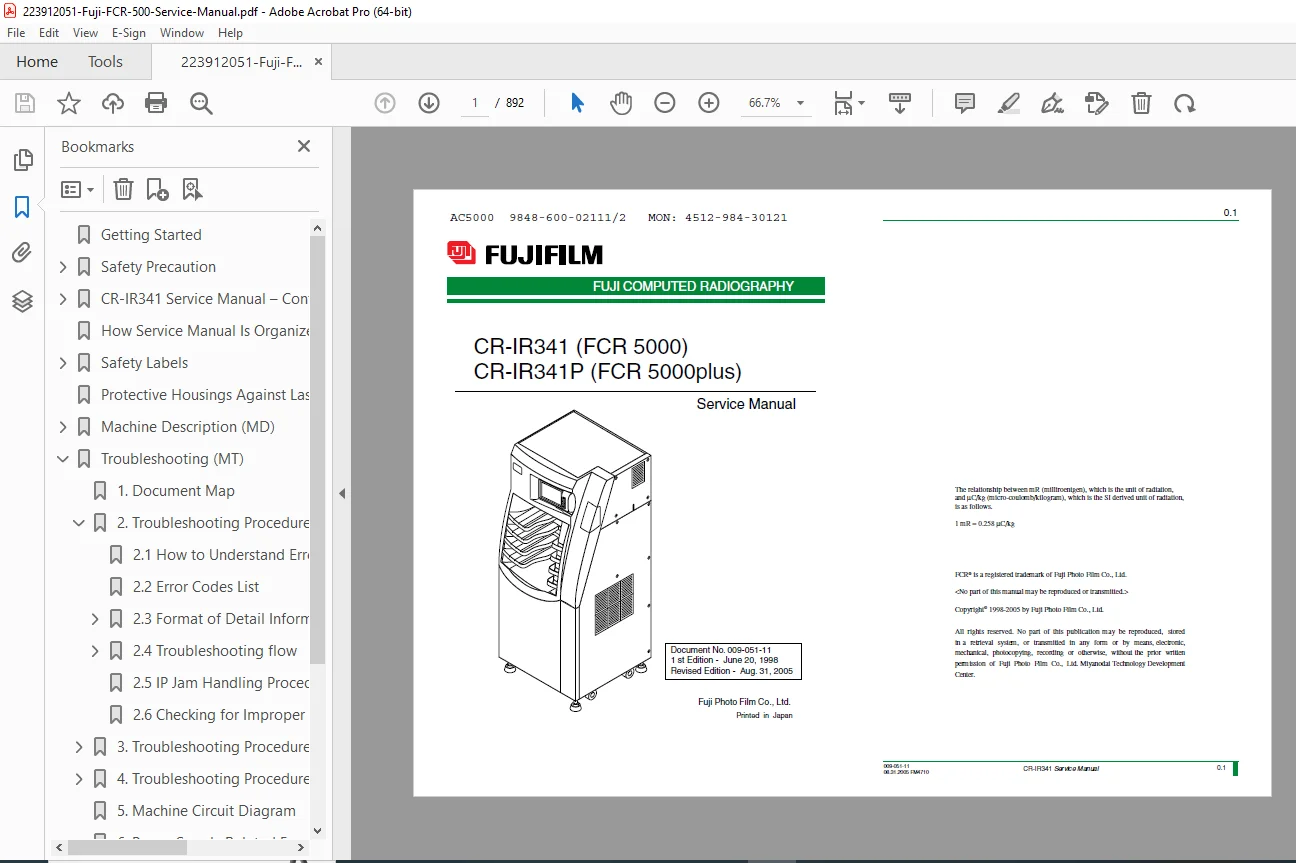Toggle the scrolling mode icon
Viewport: 1296px width, 863px height.
[x=900, y=103]
